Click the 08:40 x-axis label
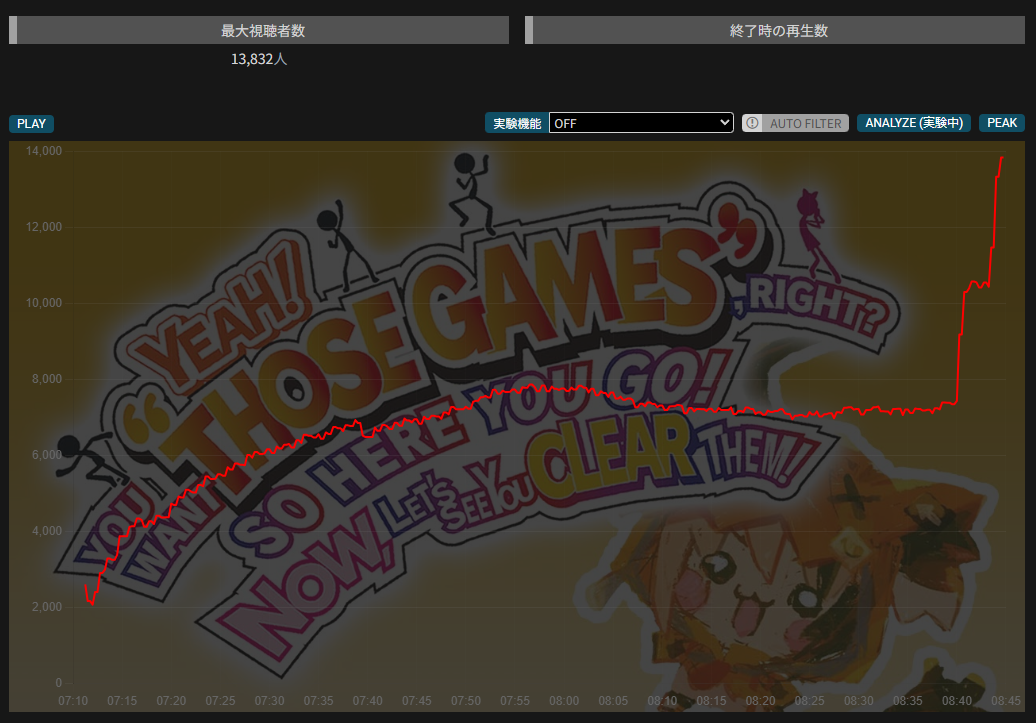Screen dimensions: 1036x723 click(x=957, y=701)
